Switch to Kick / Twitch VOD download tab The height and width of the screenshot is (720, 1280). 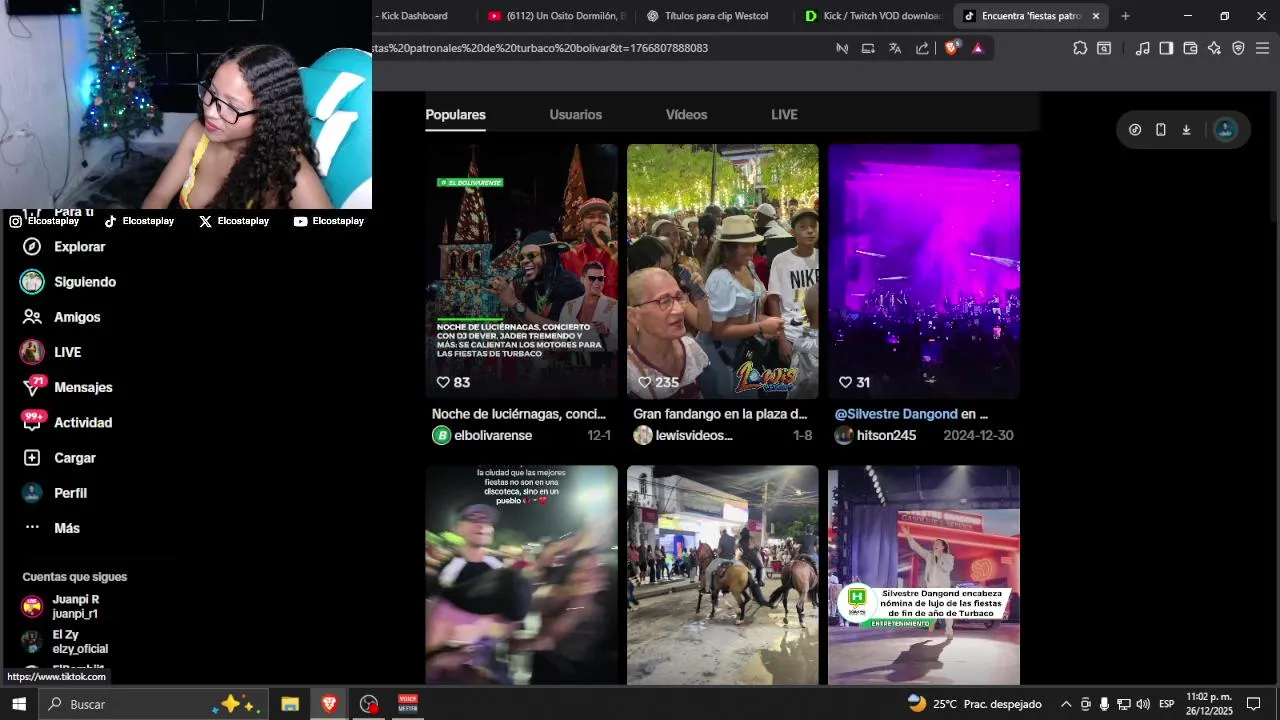873,16
